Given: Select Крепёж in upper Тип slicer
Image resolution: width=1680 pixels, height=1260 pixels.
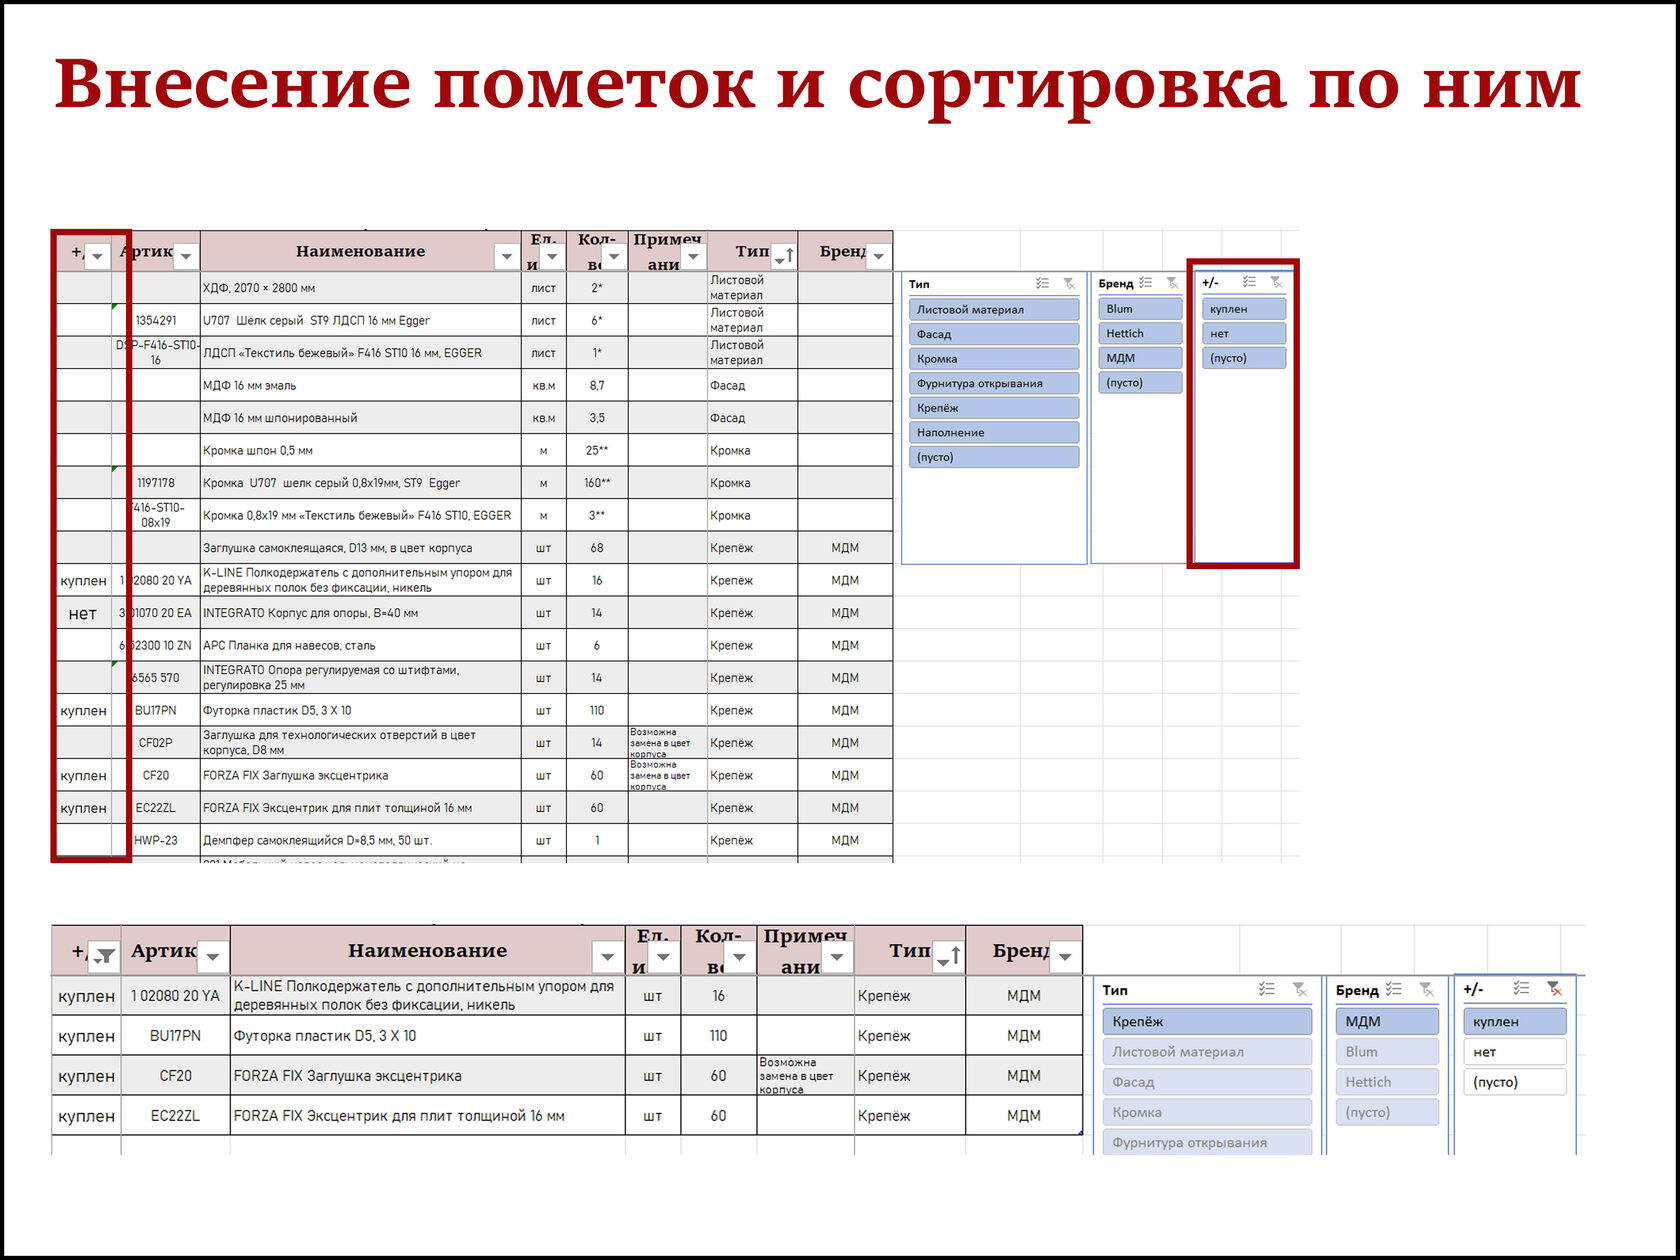Looking at the screenshot, I should [994, 408].
